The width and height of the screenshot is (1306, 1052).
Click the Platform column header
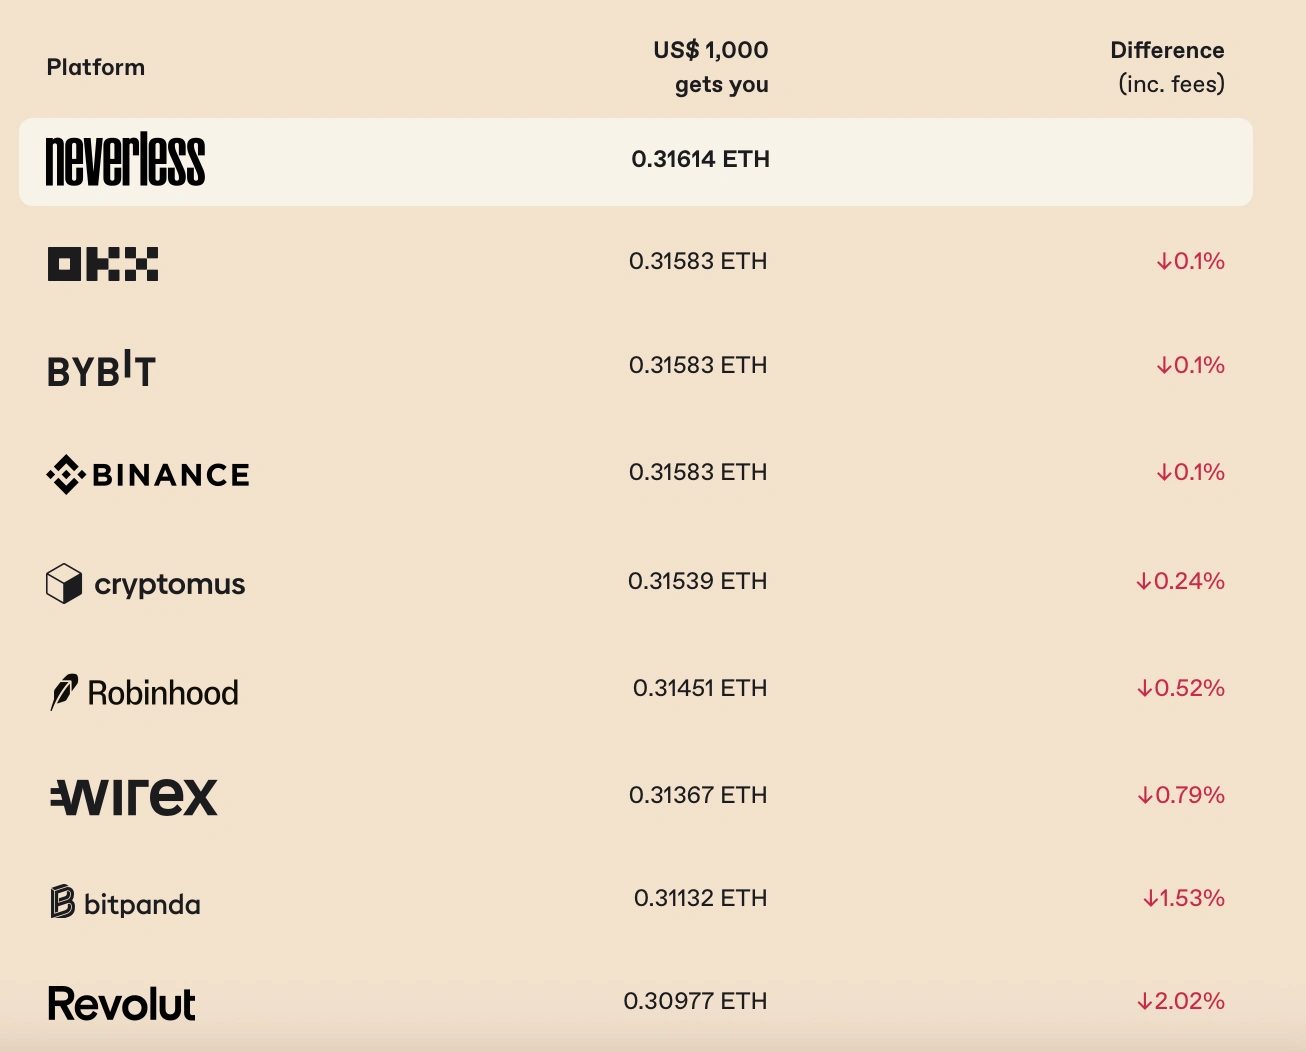(96, 67)
